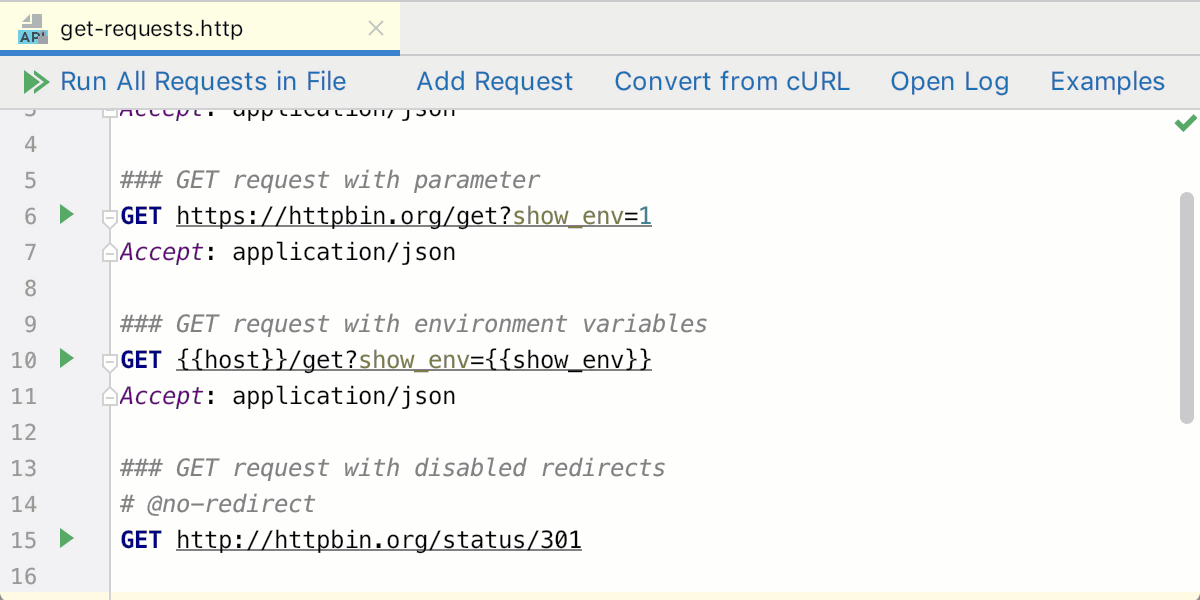Run the environment variables request on line 10
1200x600 pixels.
(x=66, y=359)
